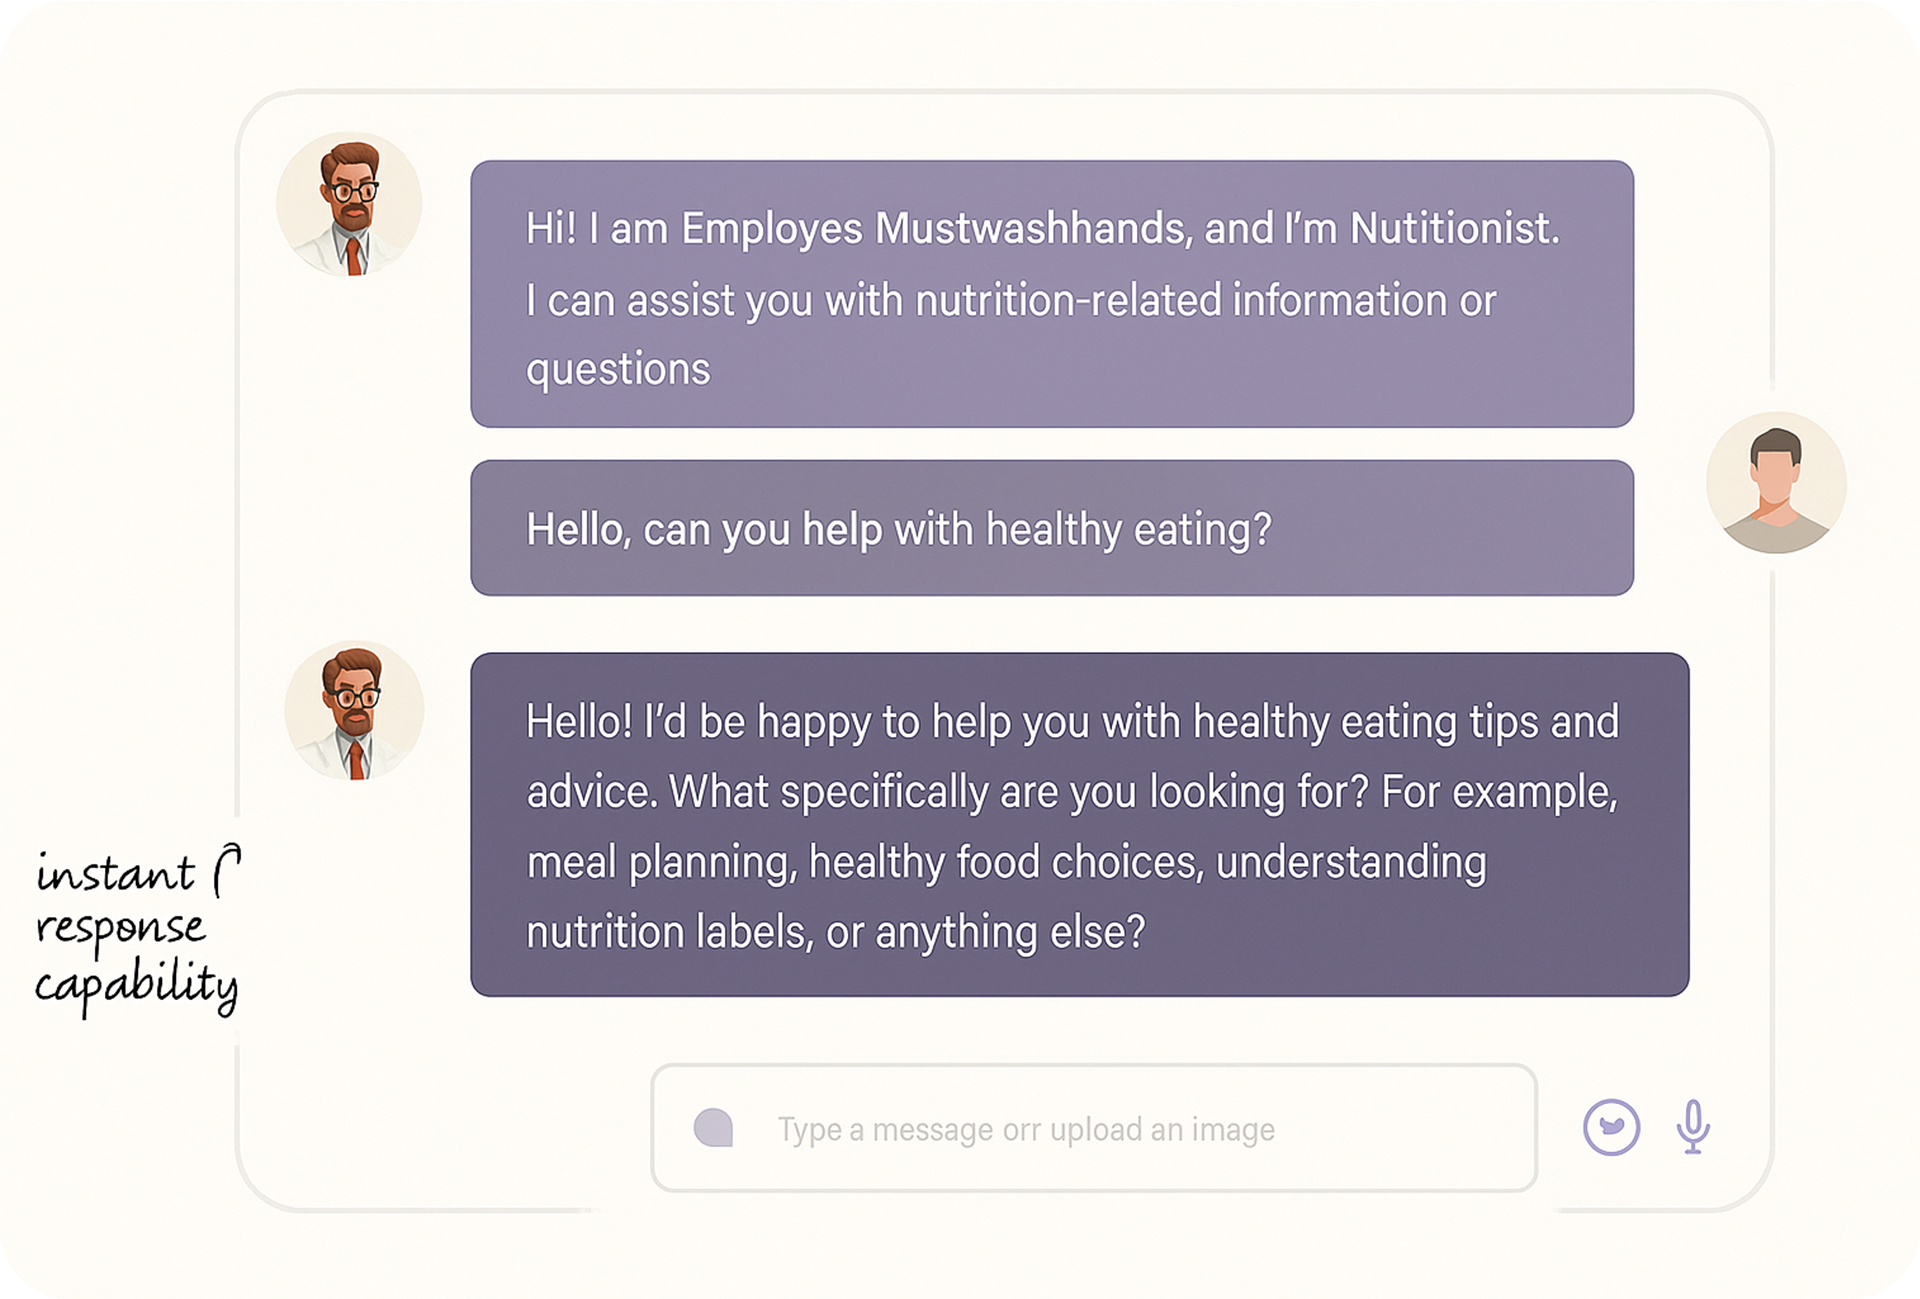This screenshot has height=1299, width=1920.
Task: Click the curved arrow next to 'instant'
Action: (x=228, y=867)
